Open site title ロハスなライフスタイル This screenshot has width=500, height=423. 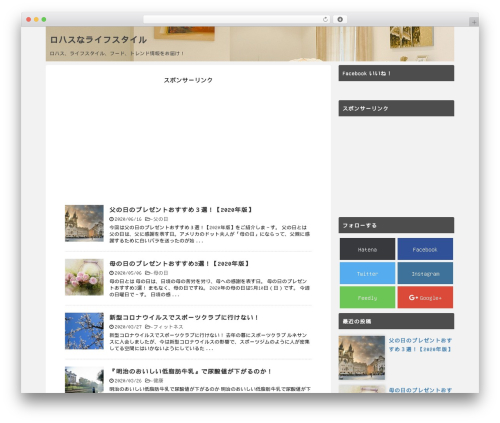98,40
